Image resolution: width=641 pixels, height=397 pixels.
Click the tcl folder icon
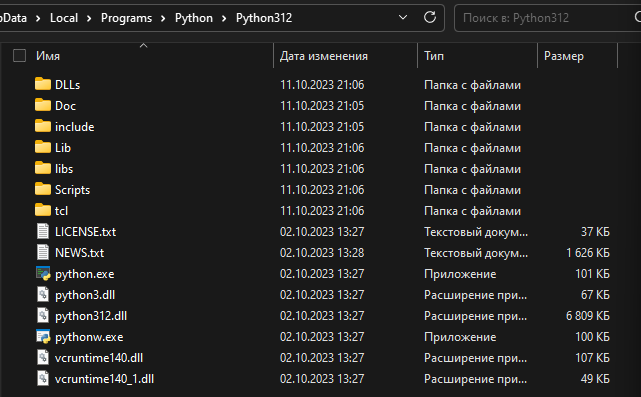coord(43,210)
